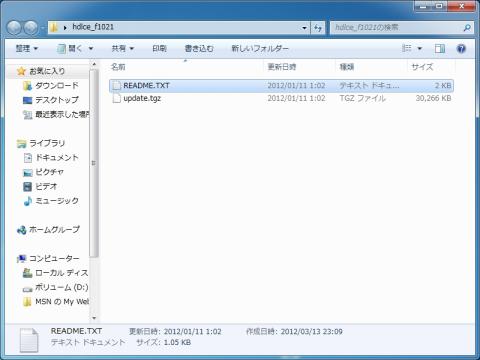Click the navigation pane scroll up arrow
This screenshot has width=480, height=360.
point(94,64)
